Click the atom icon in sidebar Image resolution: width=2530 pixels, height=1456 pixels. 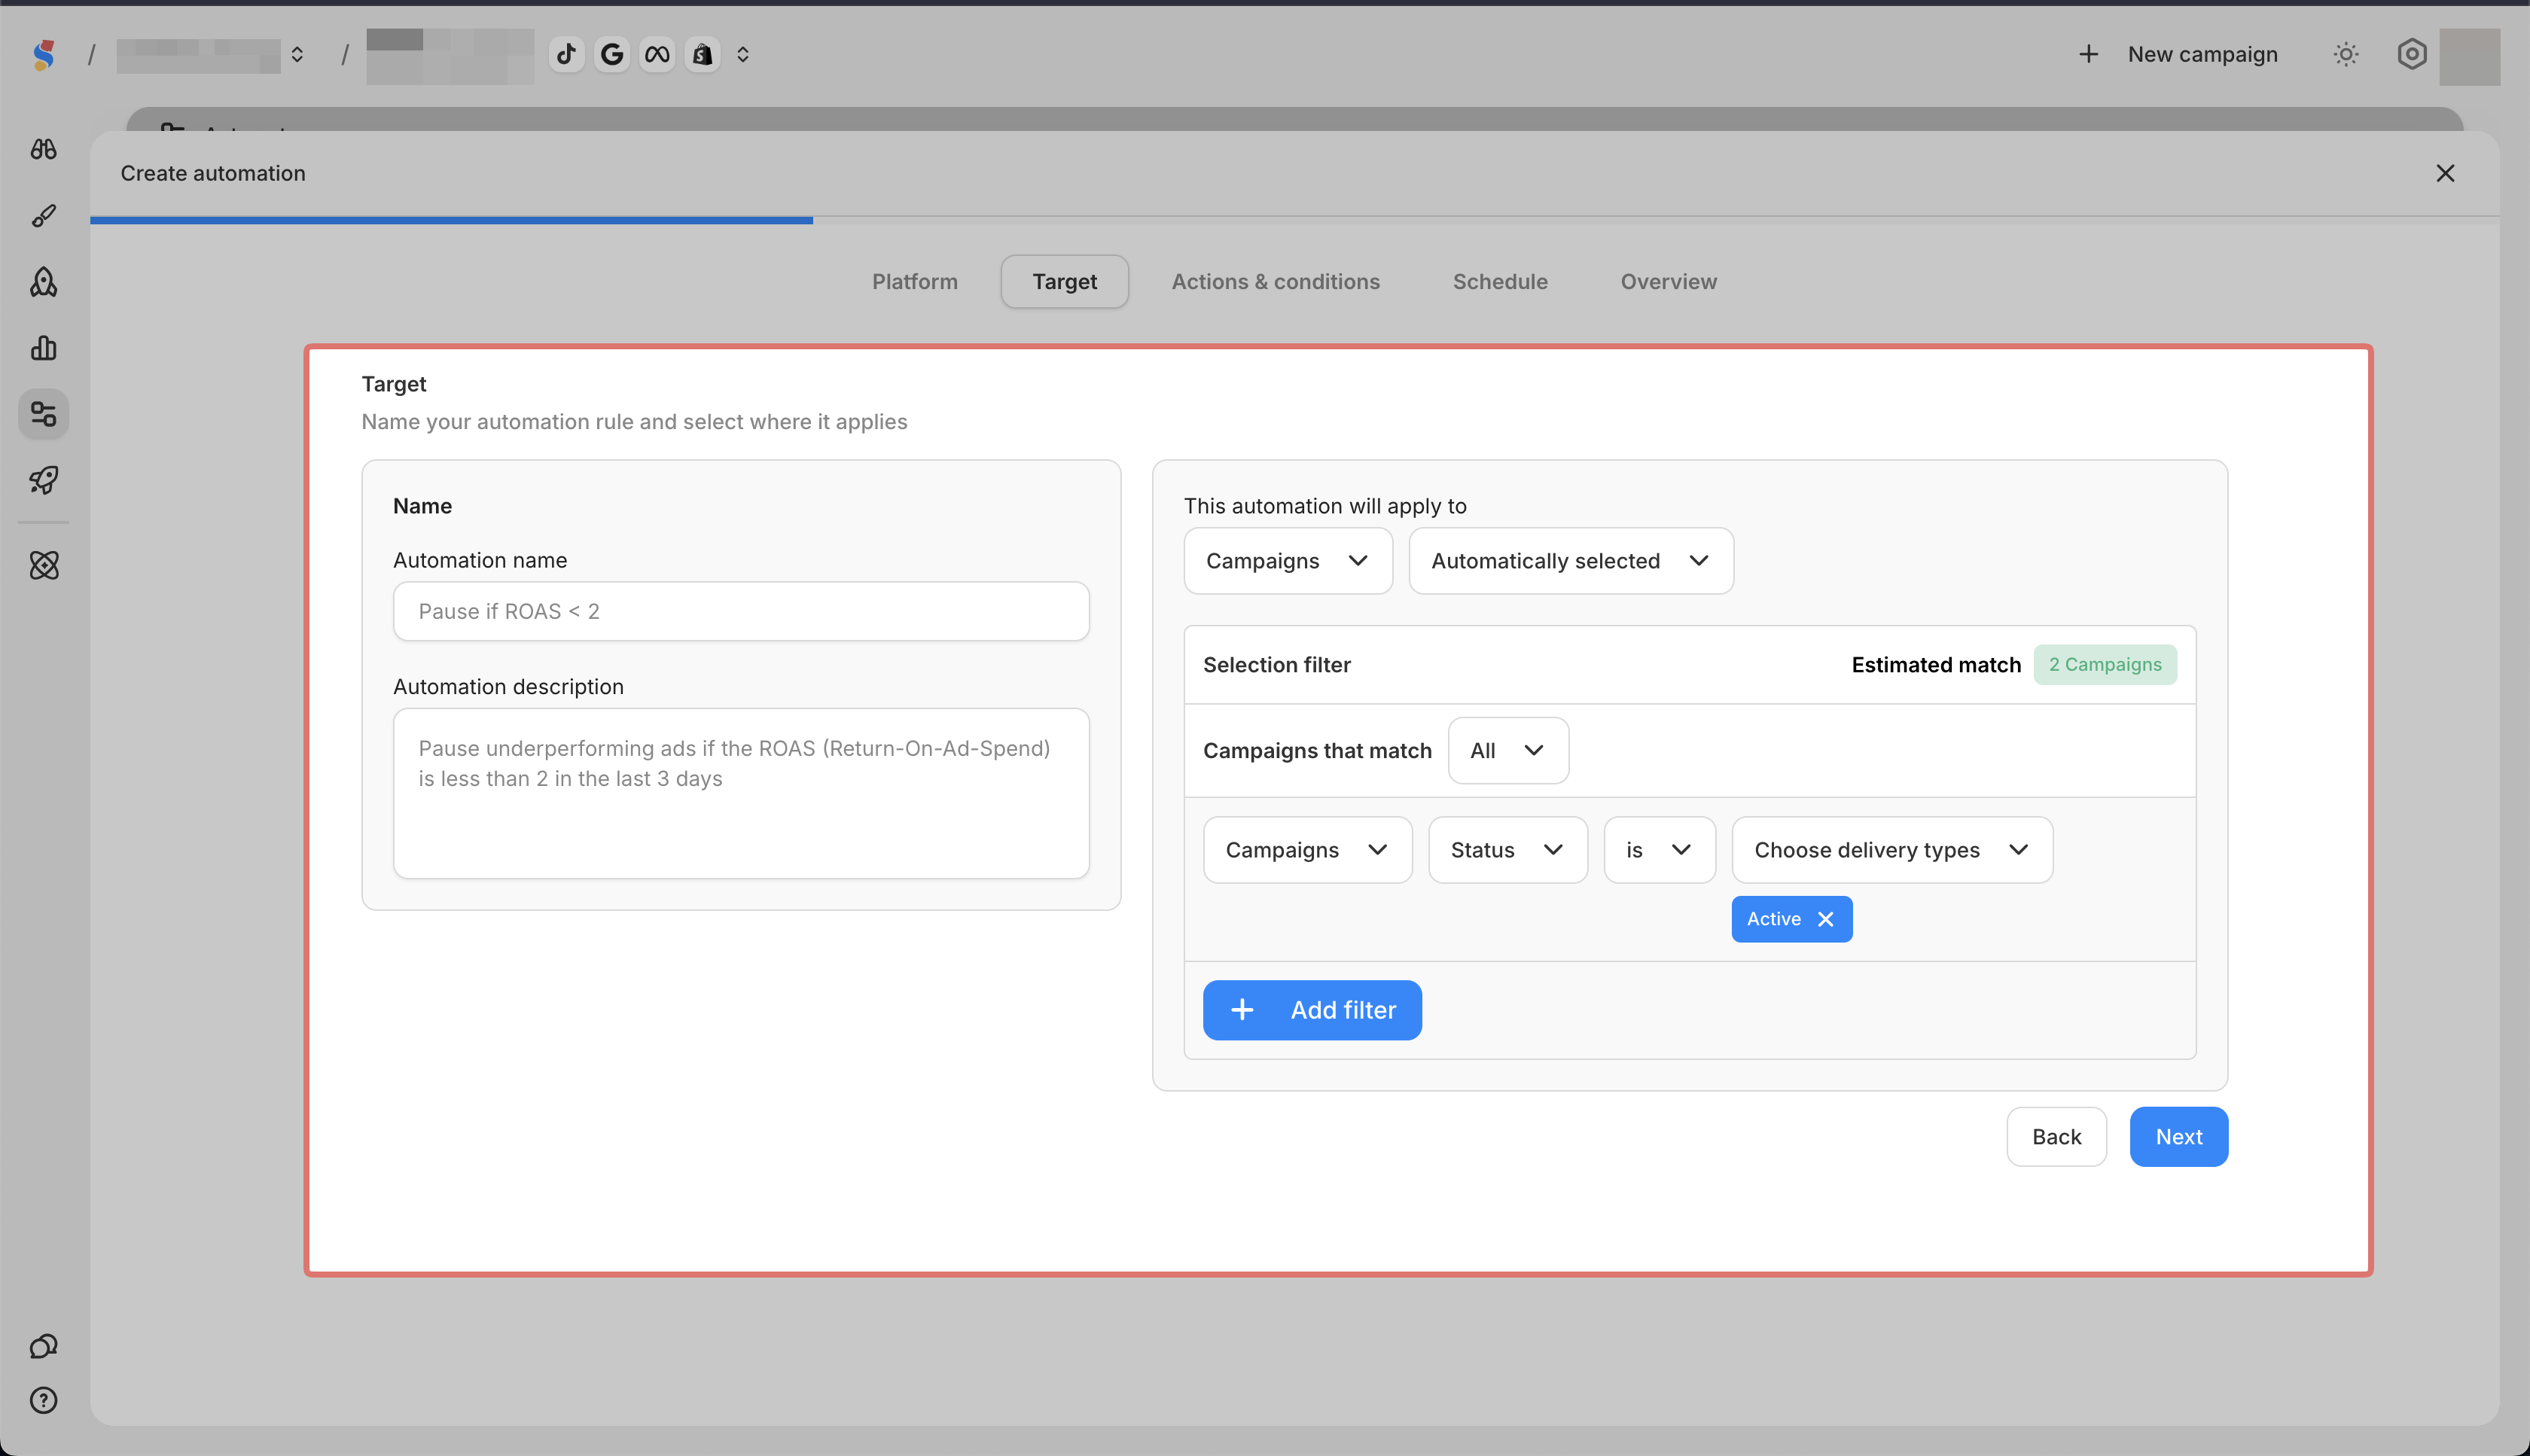pos(43,566)
